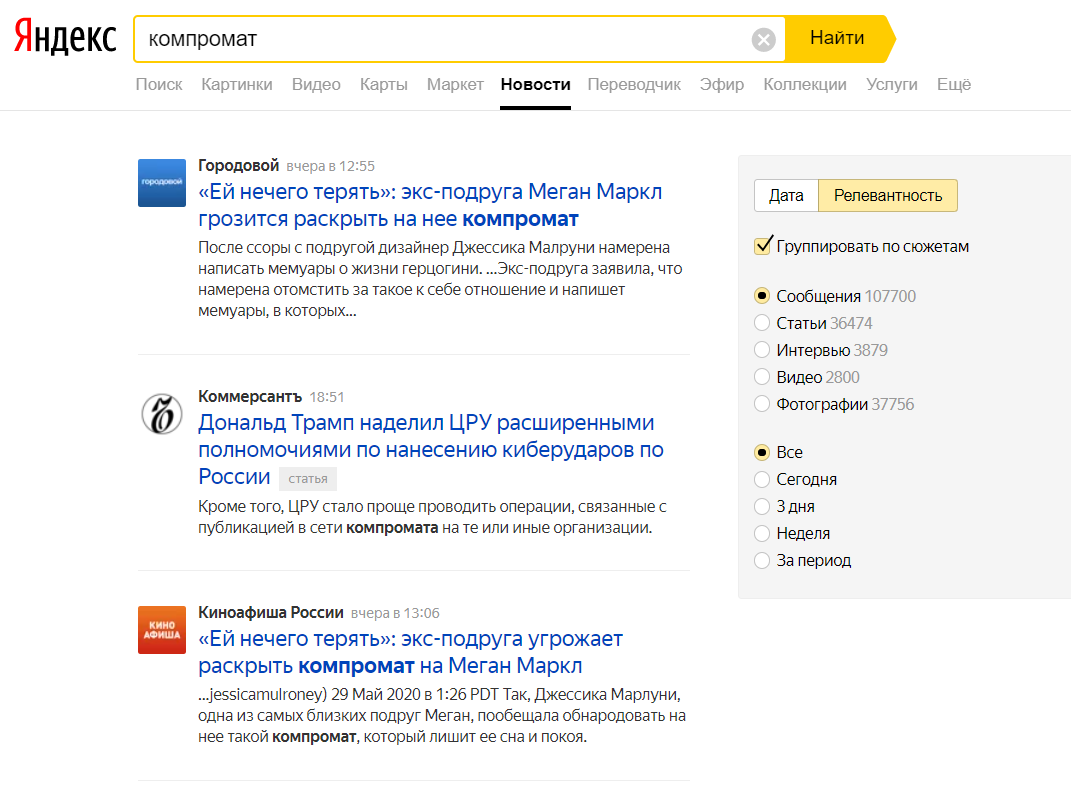Select the Интервью radio button

click(762, 350)
